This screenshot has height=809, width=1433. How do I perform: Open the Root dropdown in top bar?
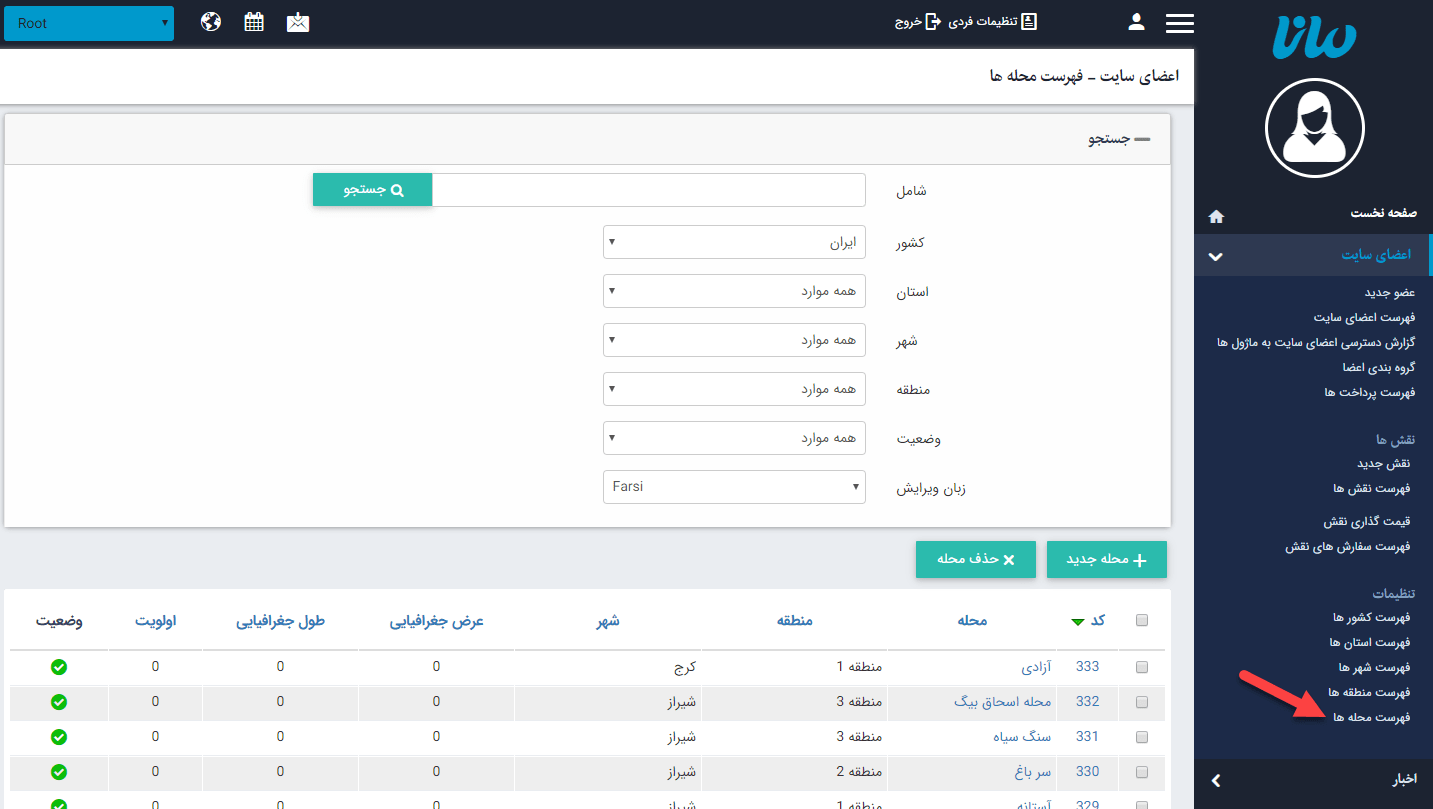[x=89, y=23]
